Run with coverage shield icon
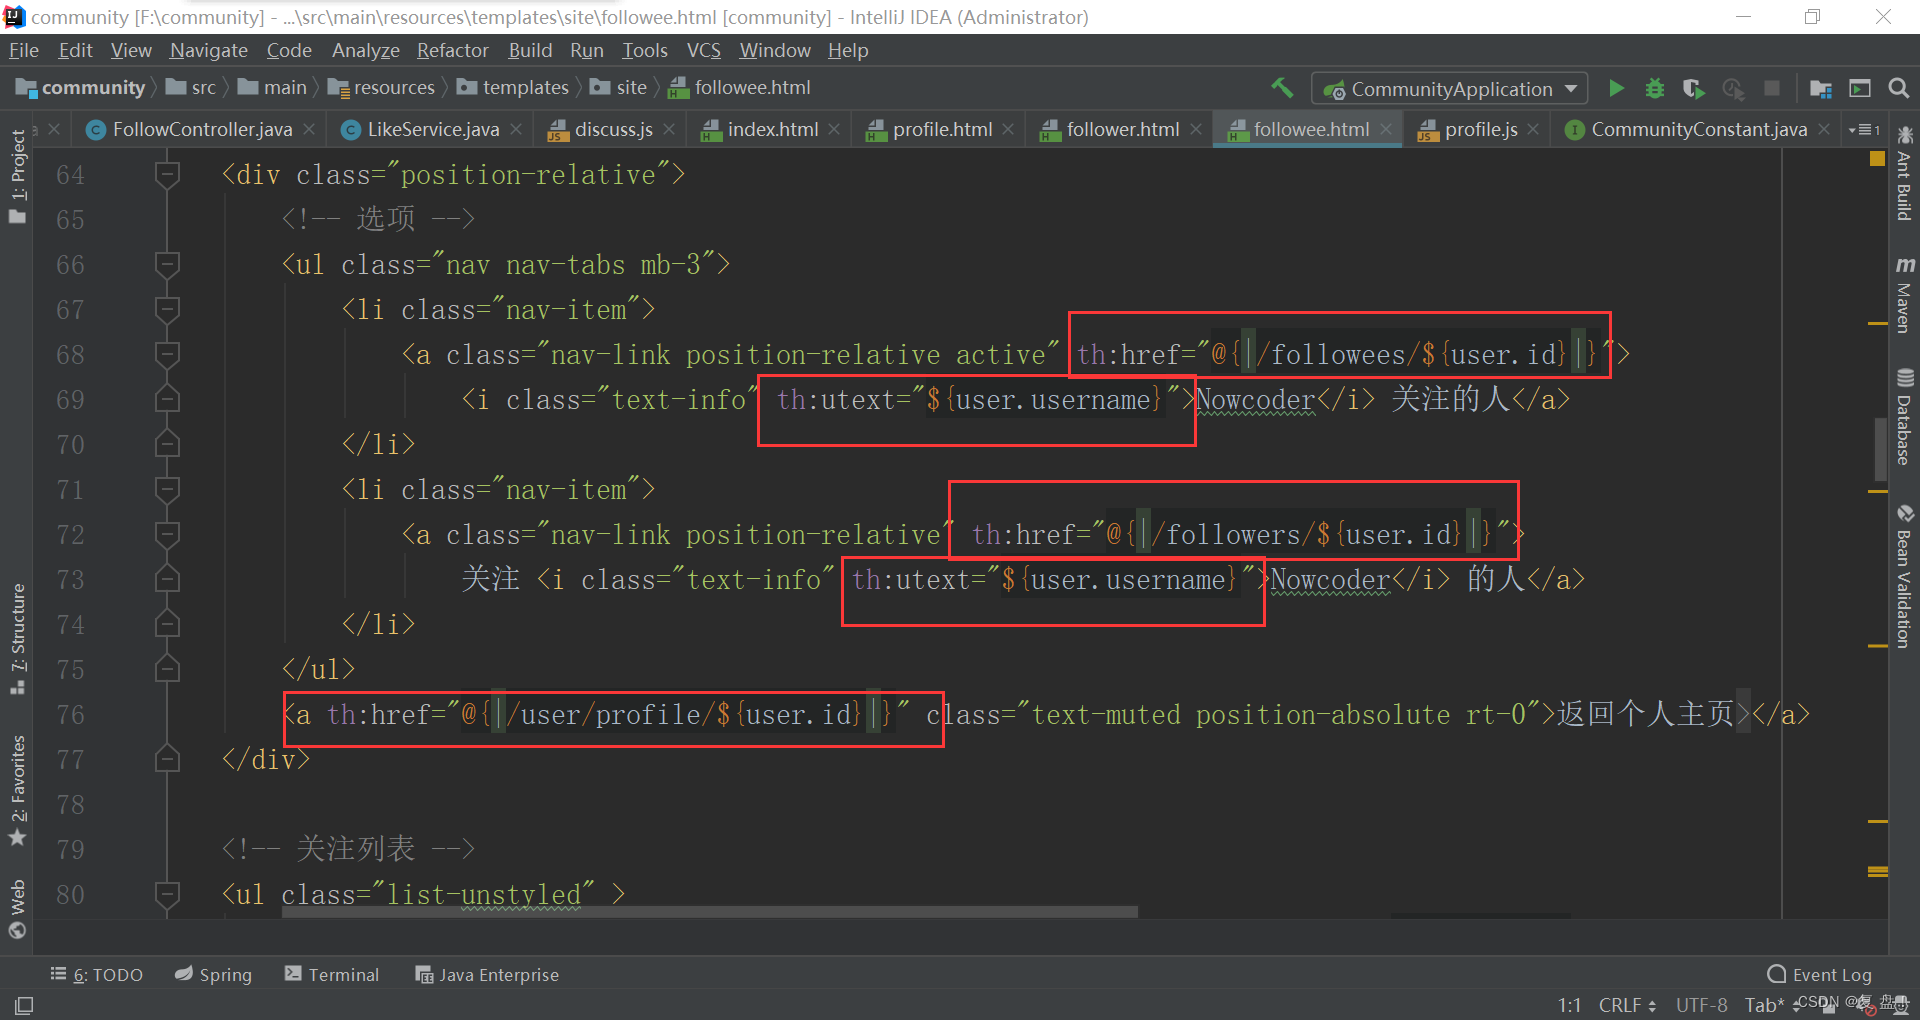 1693,88
